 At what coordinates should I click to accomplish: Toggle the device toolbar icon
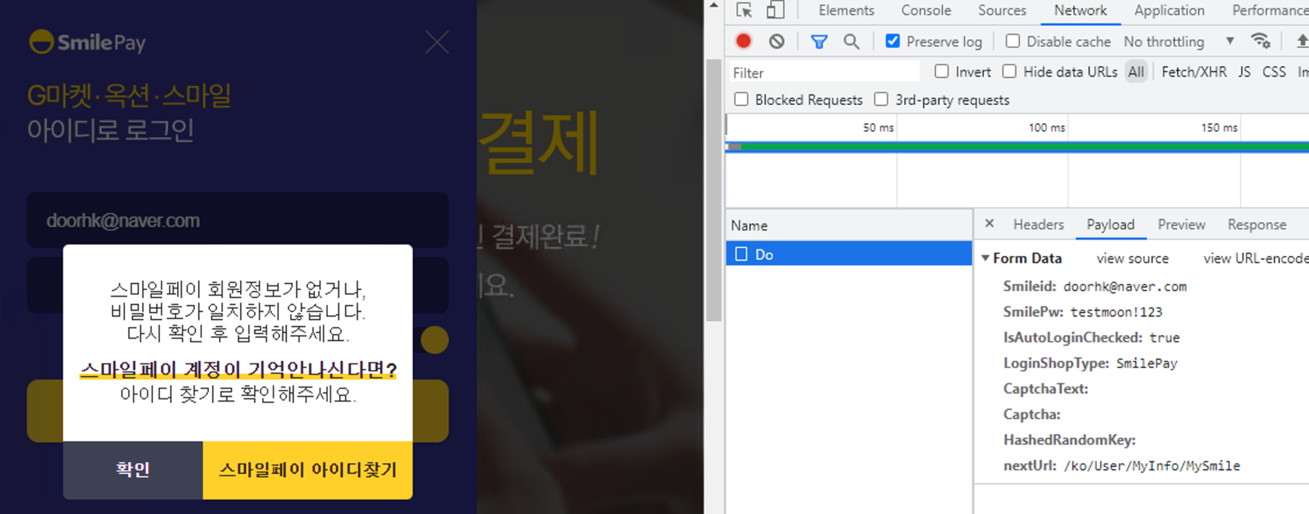pos(775,10)
